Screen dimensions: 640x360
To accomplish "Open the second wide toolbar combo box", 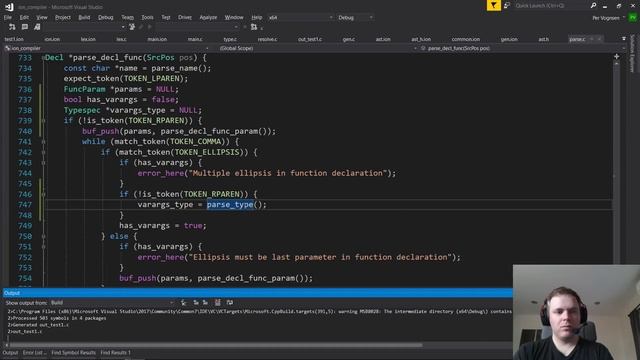I will (198, 27).
